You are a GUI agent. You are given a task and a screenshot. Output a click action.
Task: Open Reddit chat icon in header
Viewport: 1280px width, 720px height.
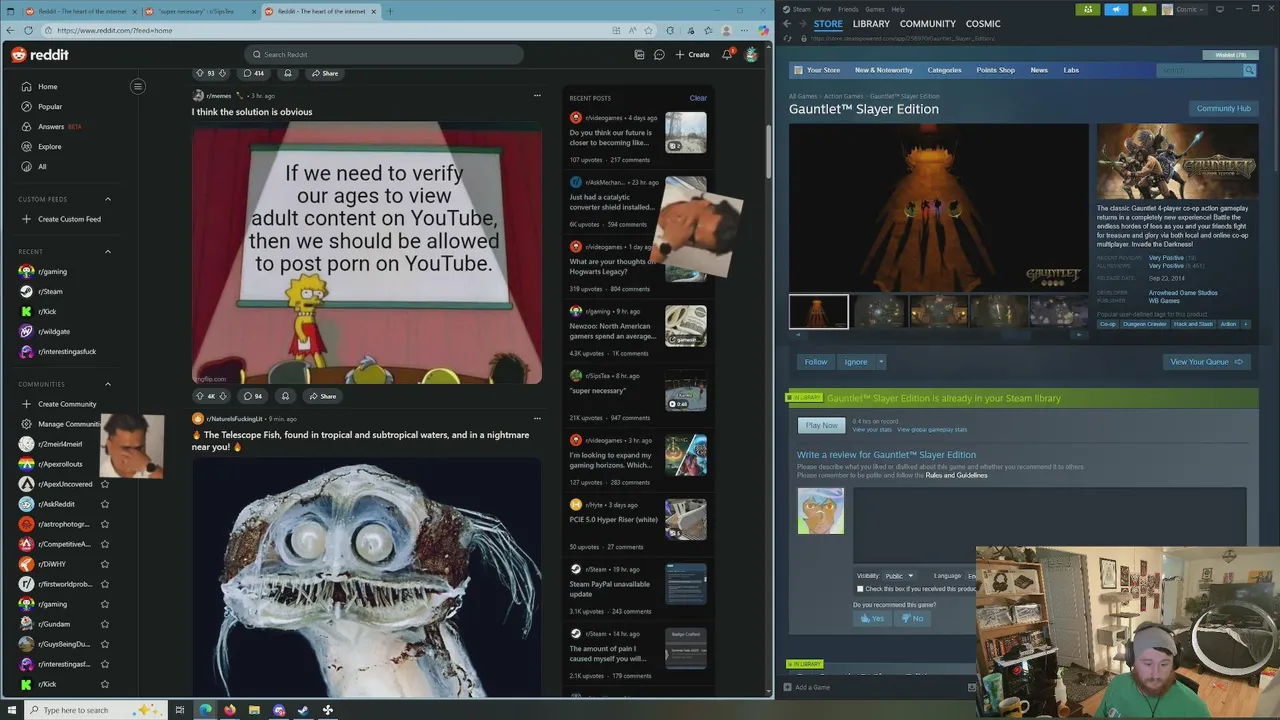tap(659, 55)
